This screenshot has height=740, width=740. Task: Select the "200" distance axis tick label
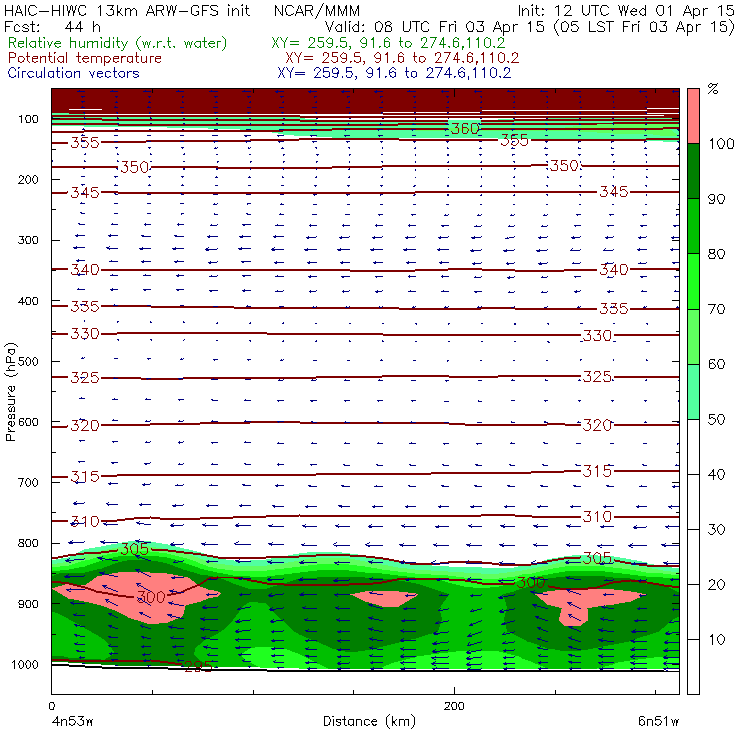454,706
